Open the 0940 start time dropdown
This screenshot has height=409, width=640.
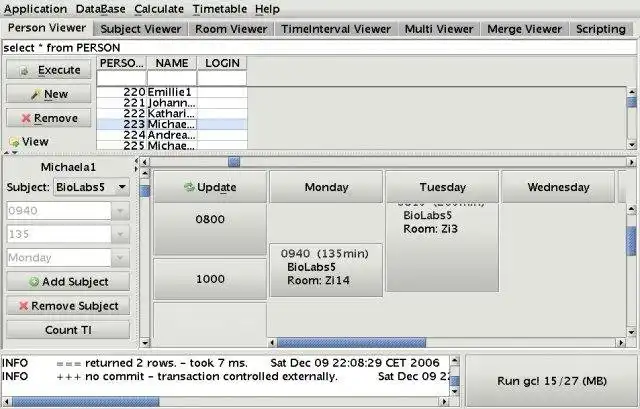[x=120, y=211]
